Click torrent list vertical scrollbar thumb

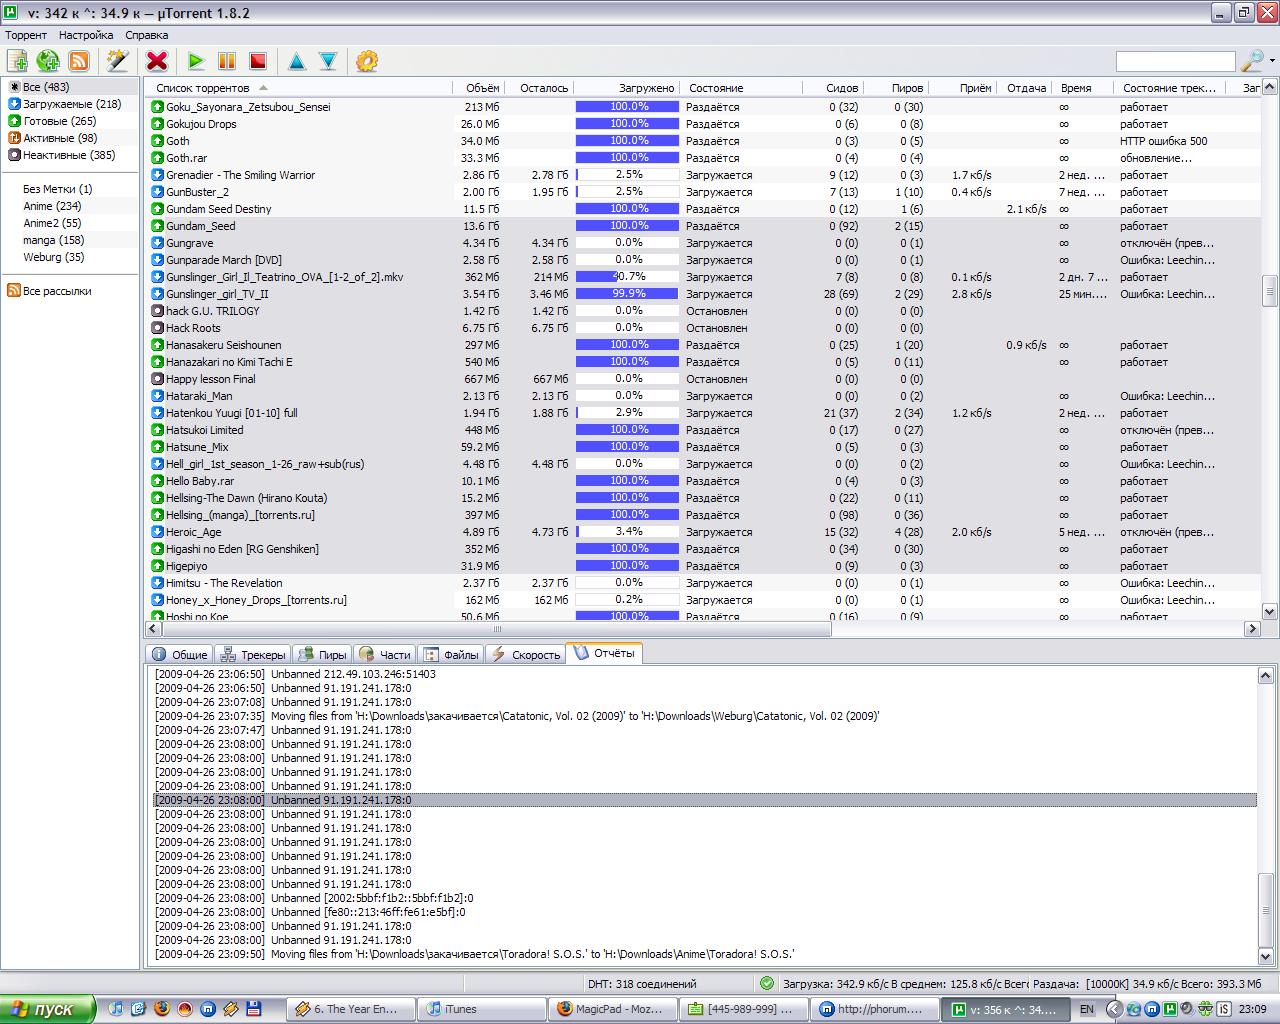tap(1270, 291)
